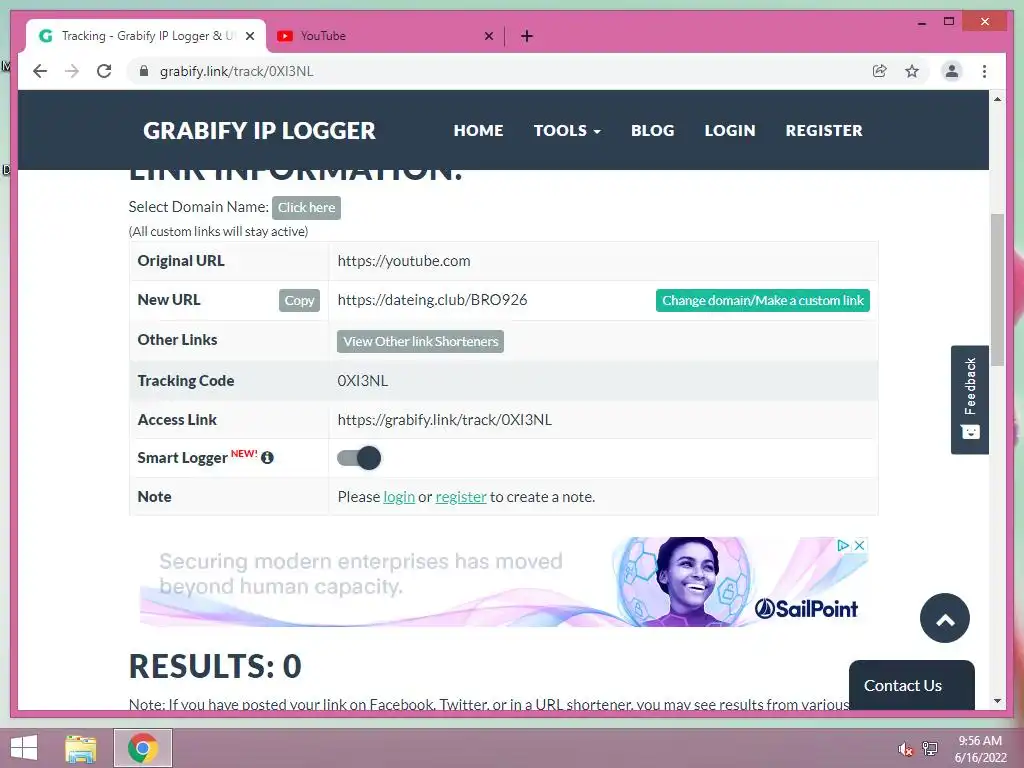Copy the New URL with Copy button
Screen dimensions: 1024x768
pos(299,300)
